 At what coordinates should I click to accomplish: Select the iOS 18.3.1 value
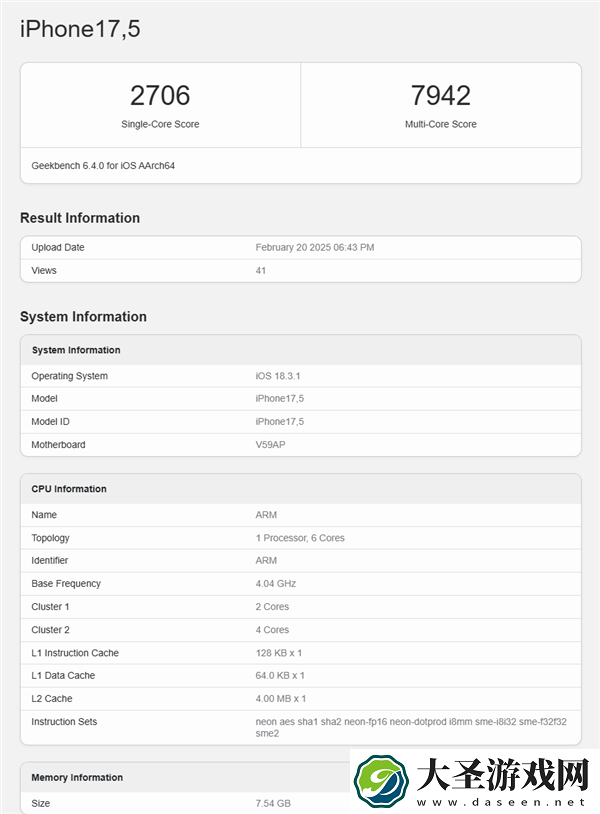point(278,376)
